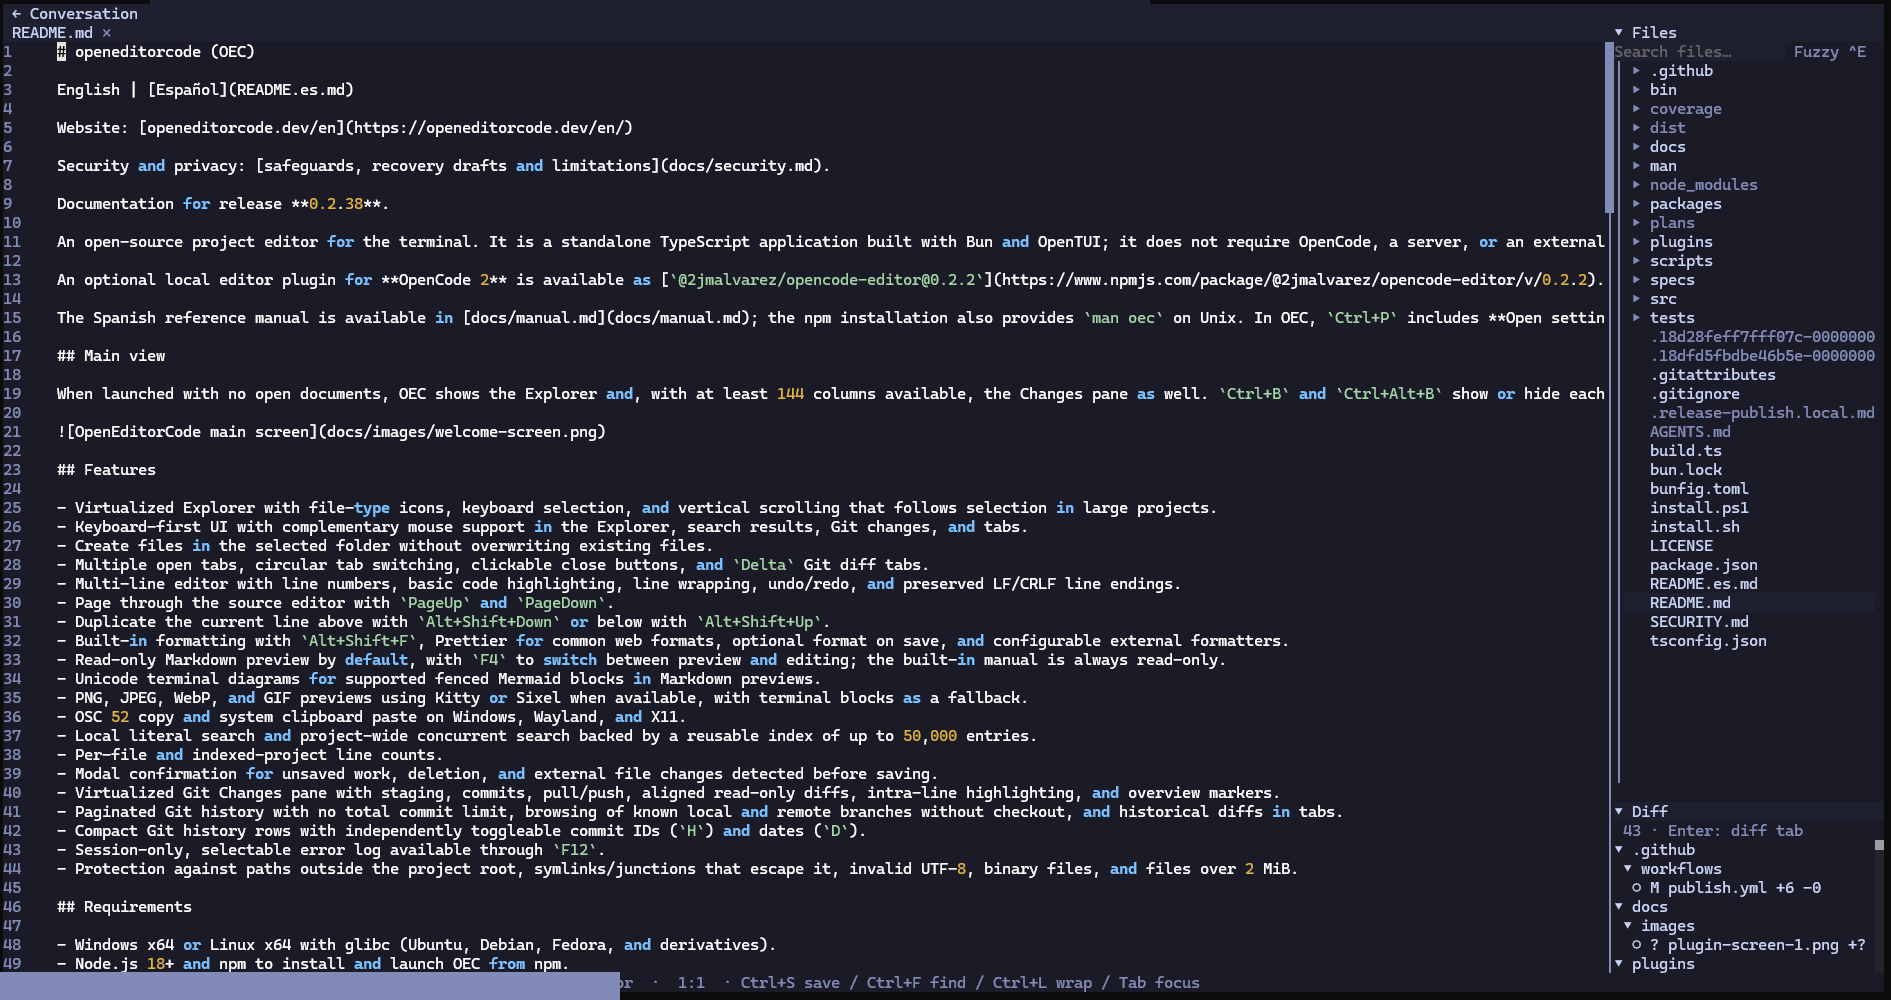1891x1000 pixels.
Task: Click the Diff panel scrollbar thumb
Action: pyautogui.click(x=1879, y=846)
